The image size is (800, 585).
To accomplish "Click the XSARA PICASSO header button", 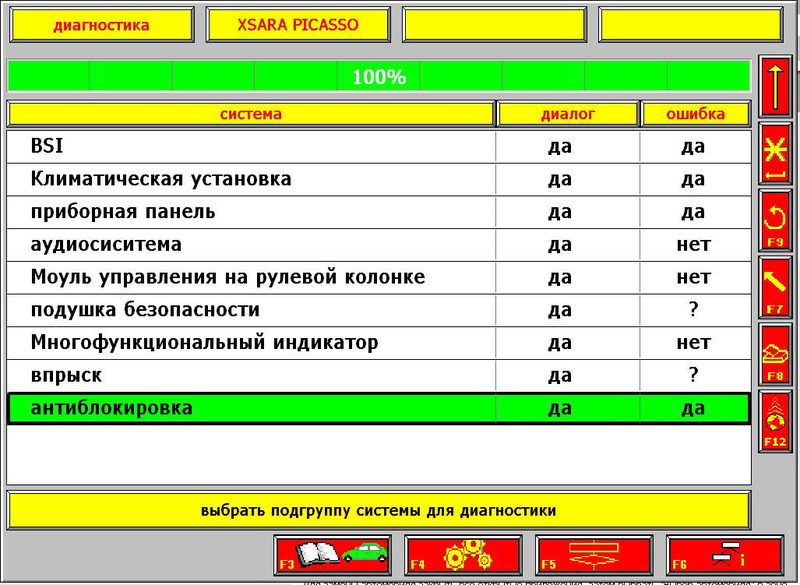I will [298, 24].
